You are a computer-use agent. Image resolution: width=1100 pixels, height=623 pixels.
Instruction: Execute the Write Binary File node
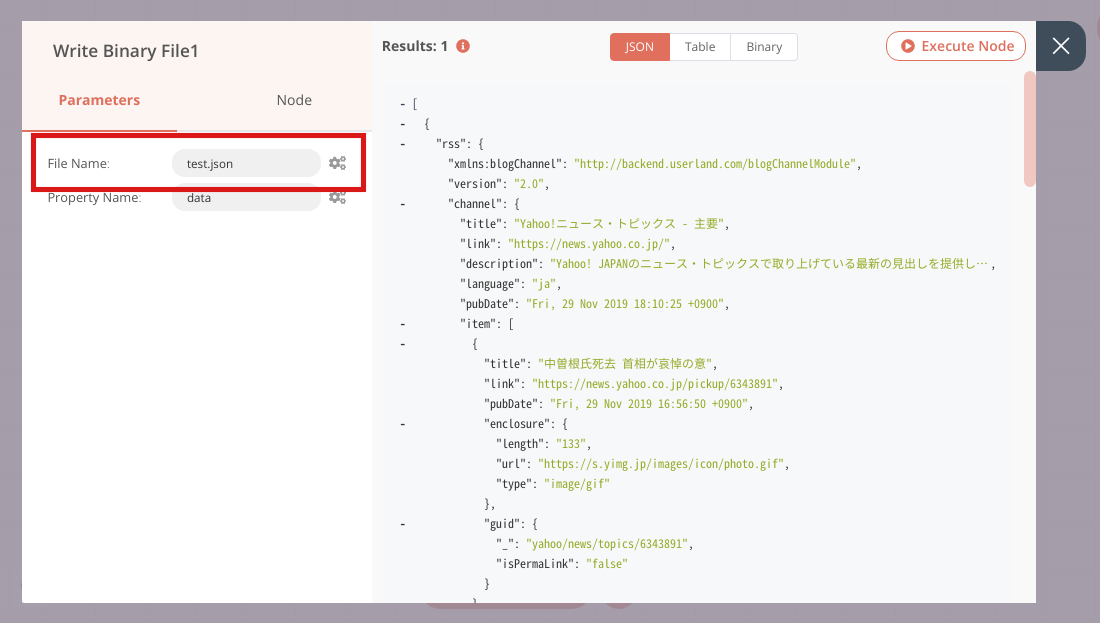click(x=955, y=46)
